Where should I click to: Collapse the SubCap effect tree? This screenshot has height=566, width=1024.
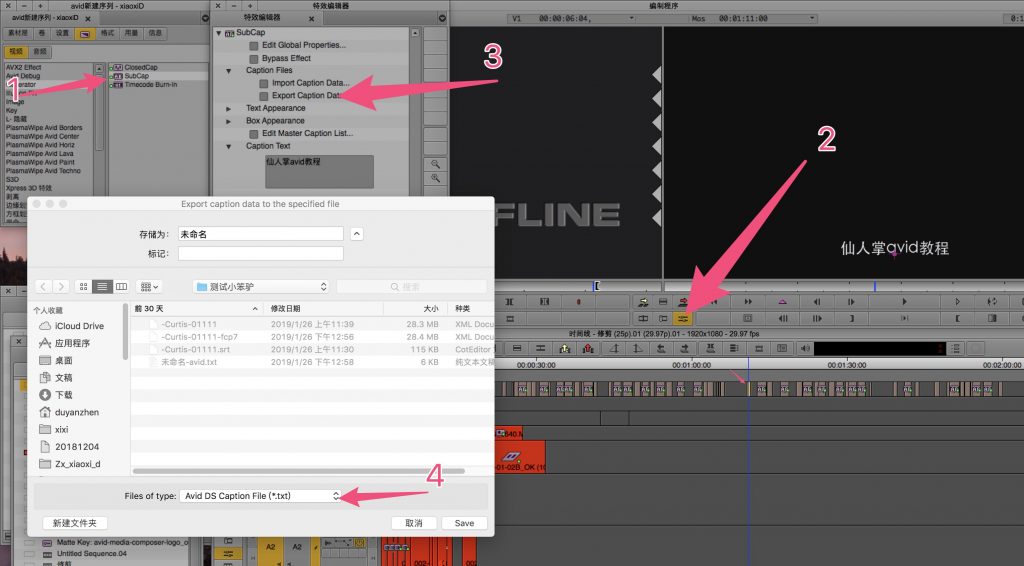pyautogui.click(x=219, y=33)
